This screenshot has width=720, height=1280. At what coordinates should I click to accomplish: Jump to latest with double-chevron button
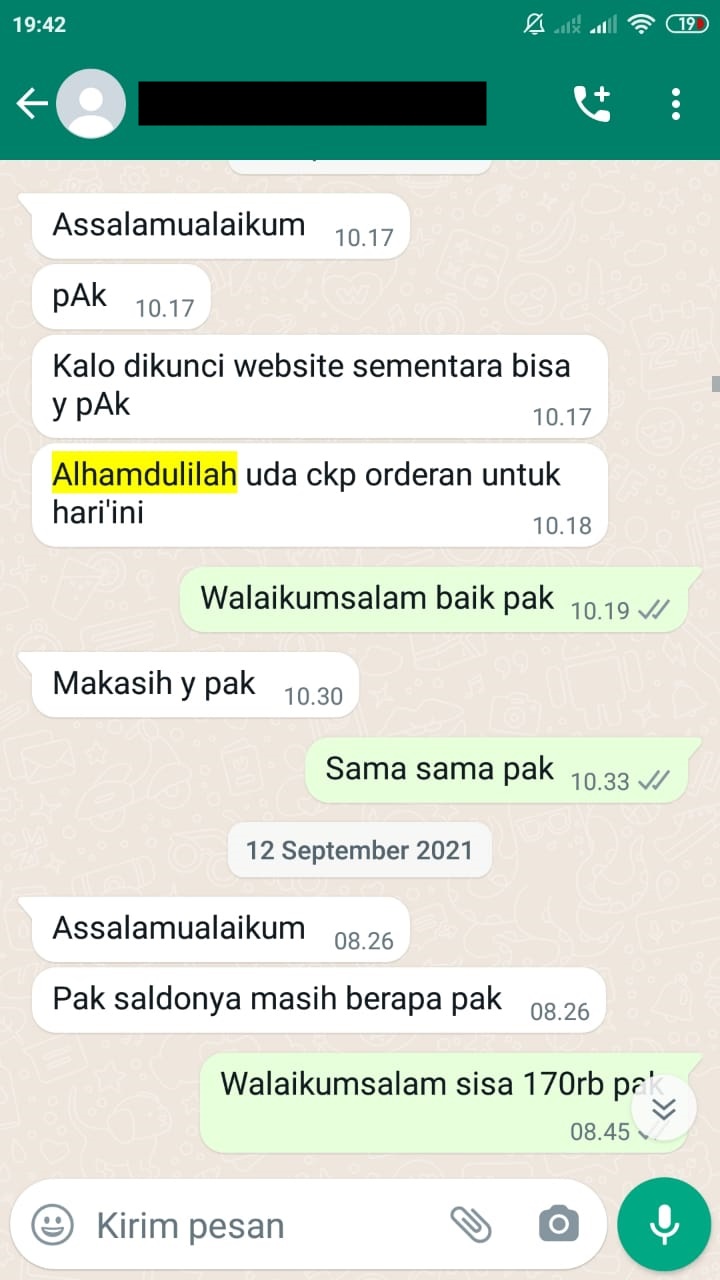point(664,1109)
